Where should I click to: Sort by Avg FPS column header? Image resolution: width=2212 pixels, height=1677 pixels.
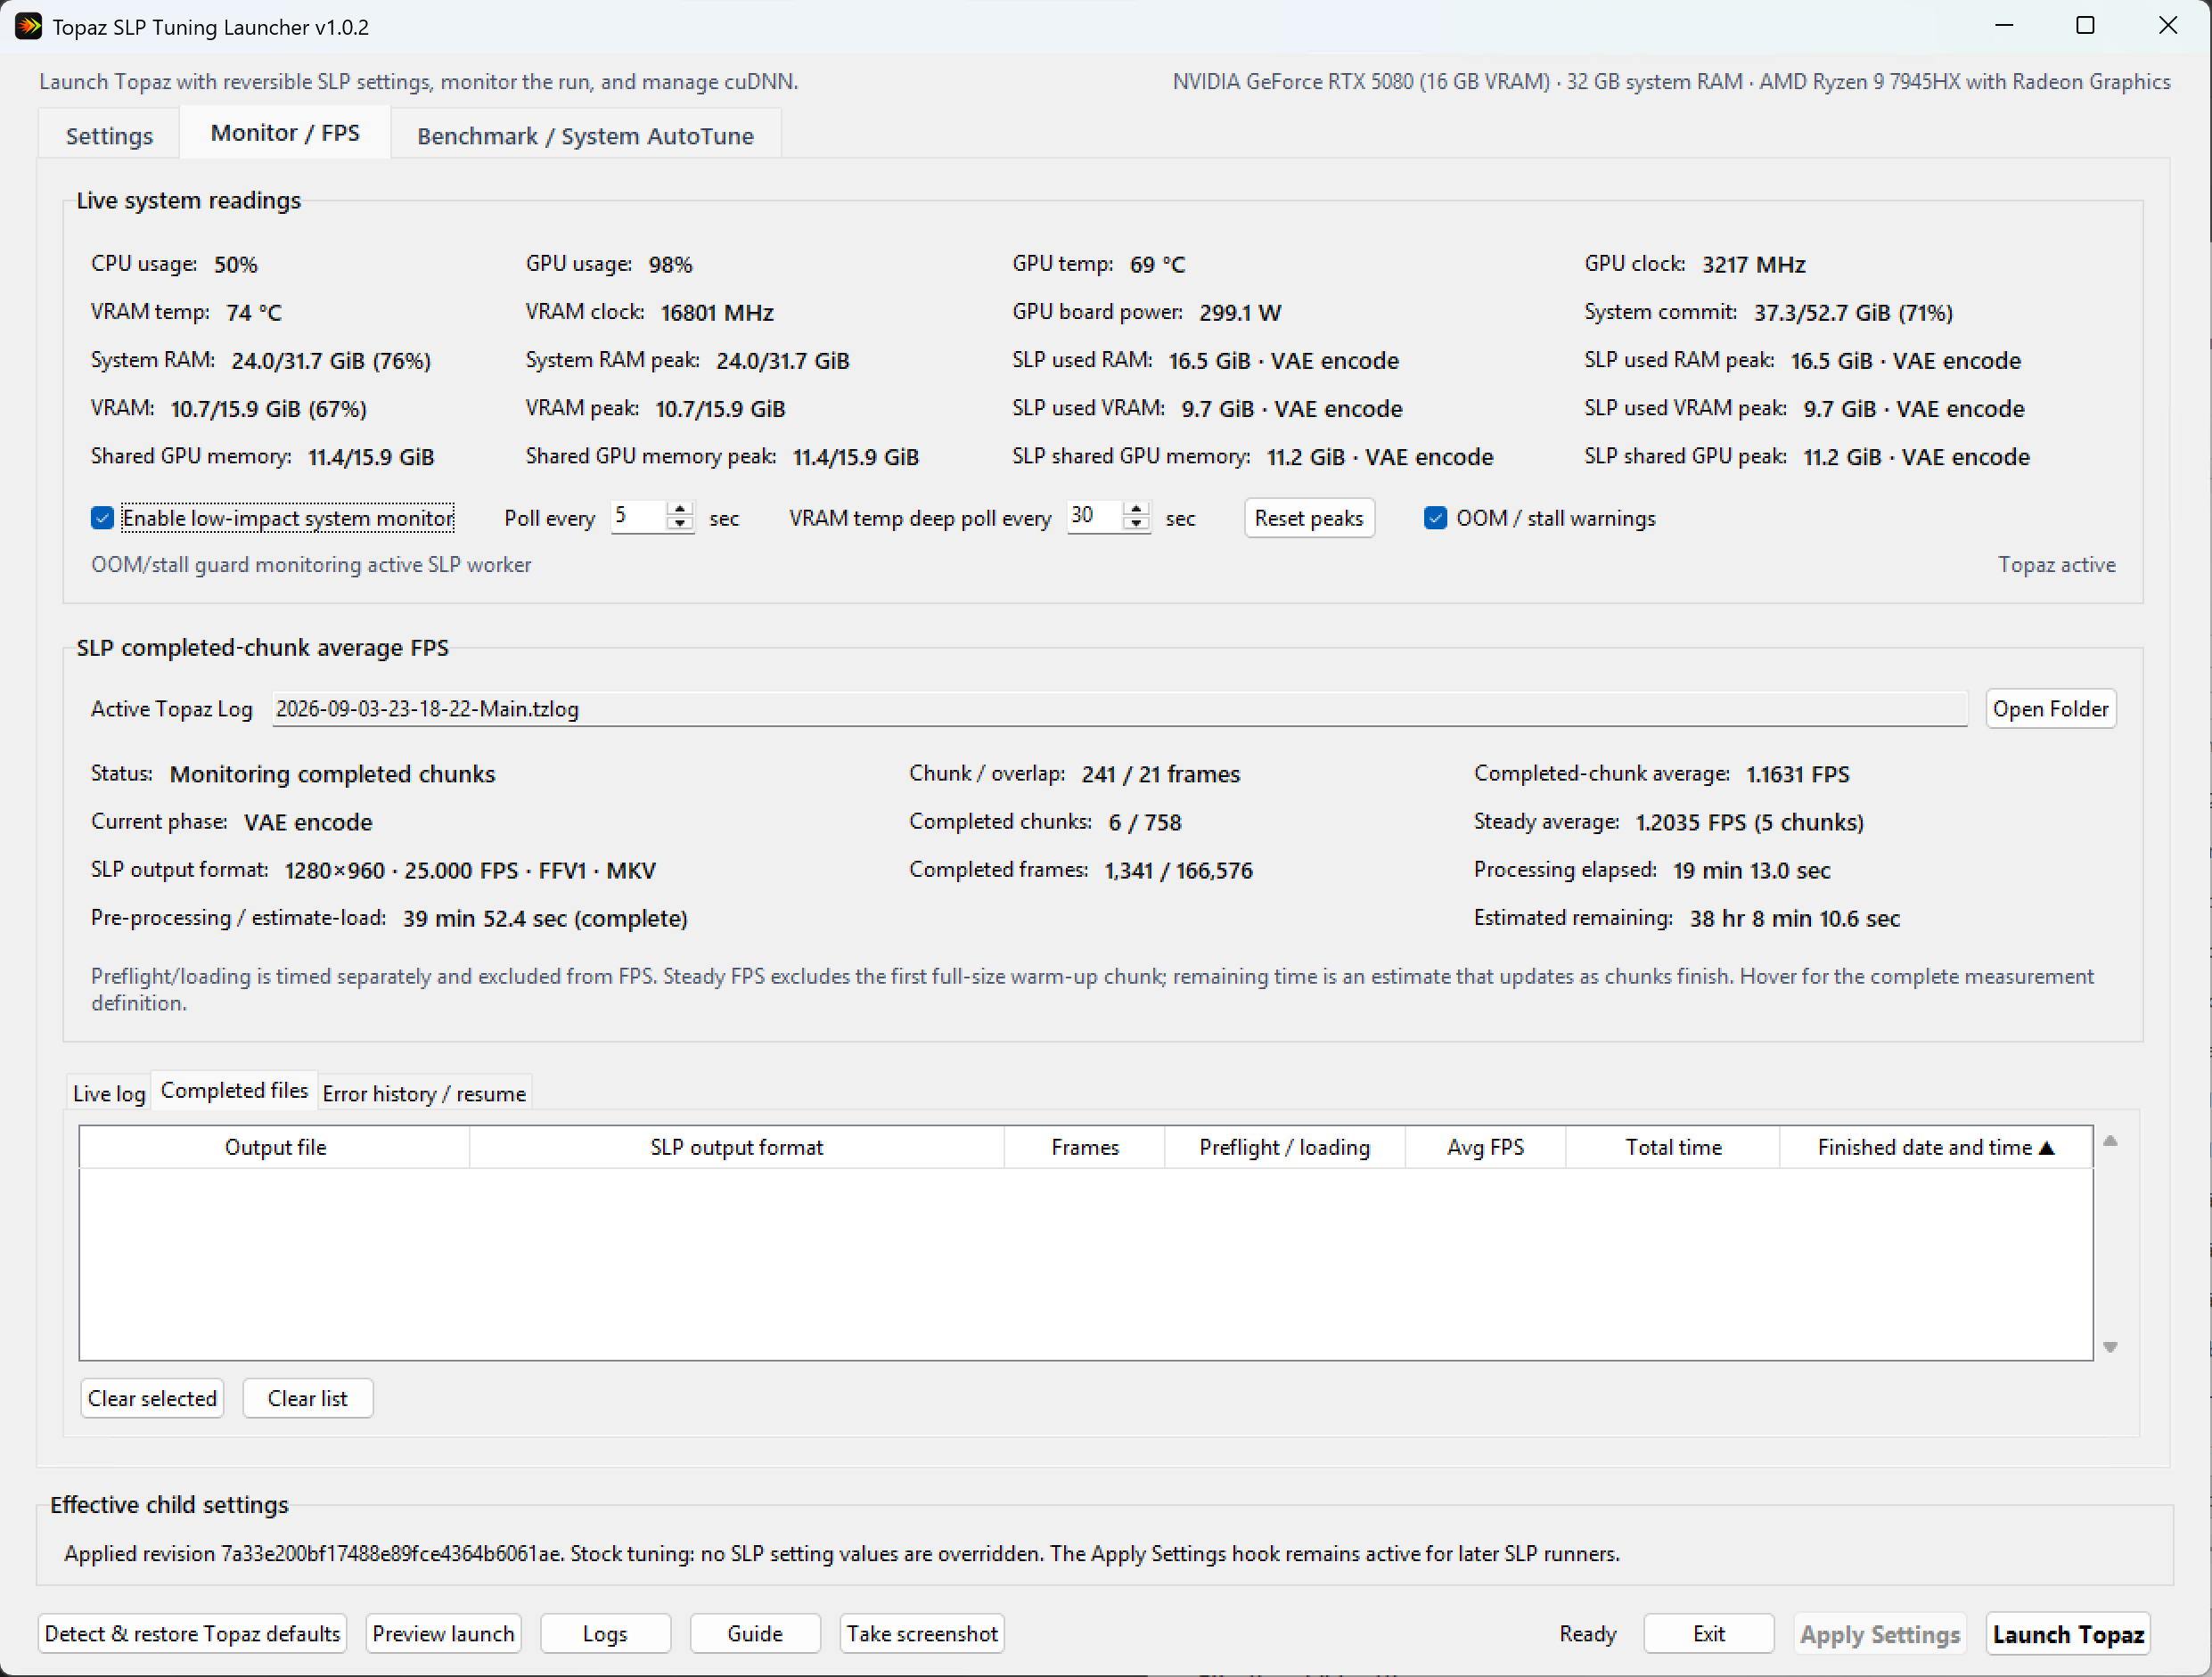click(x=1485, y=1147)
